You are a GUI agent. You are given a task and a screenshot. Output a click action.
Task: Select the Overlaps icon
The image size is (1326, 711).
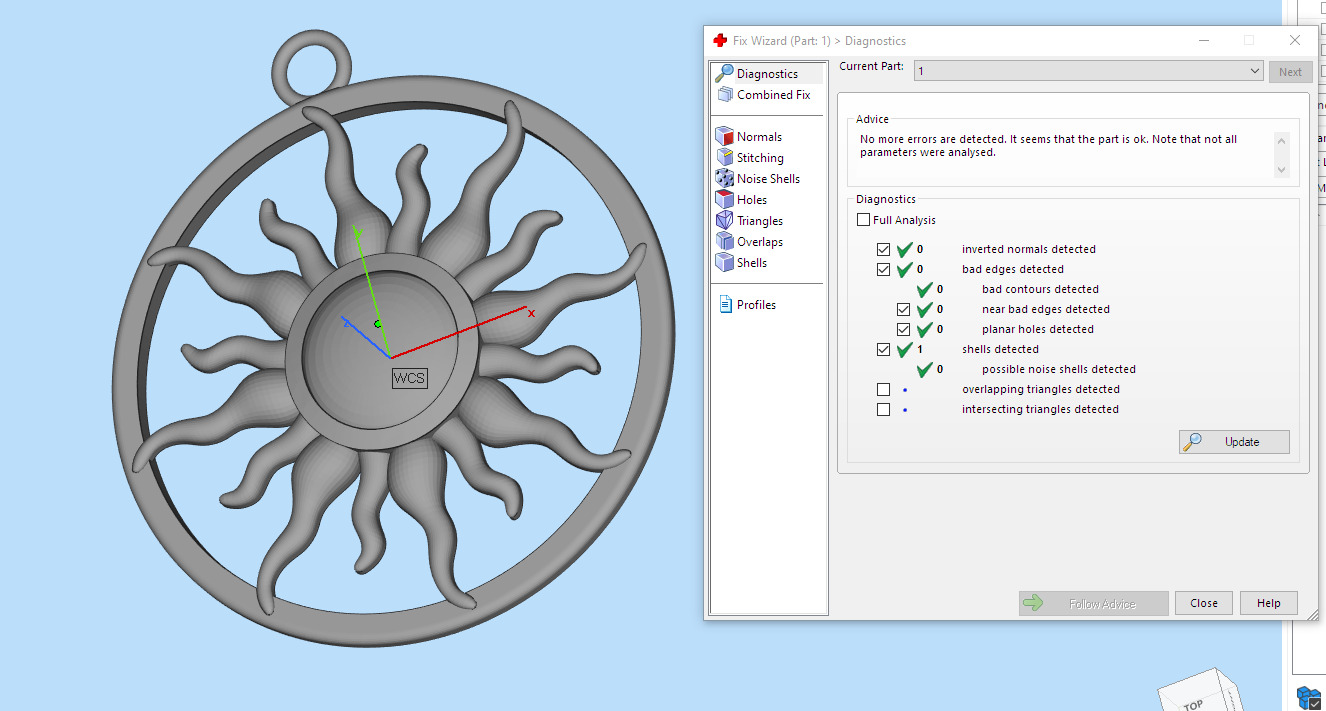click(x=724, y=241)
